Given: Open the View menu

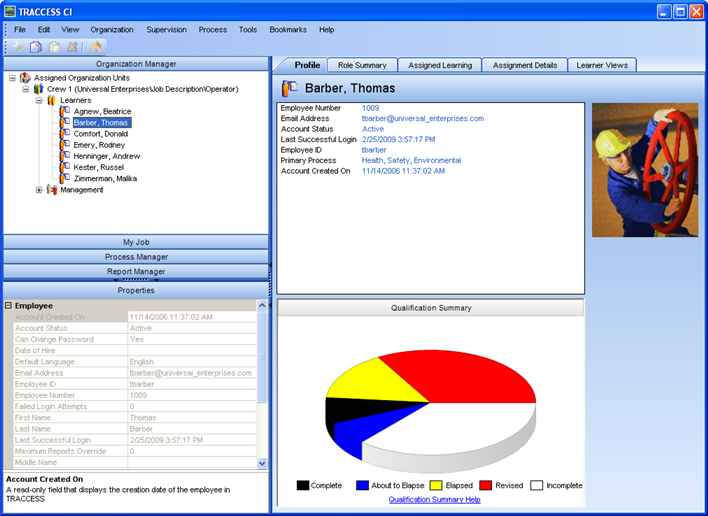Looking at the screenshot, I should [x=70, y=30].
